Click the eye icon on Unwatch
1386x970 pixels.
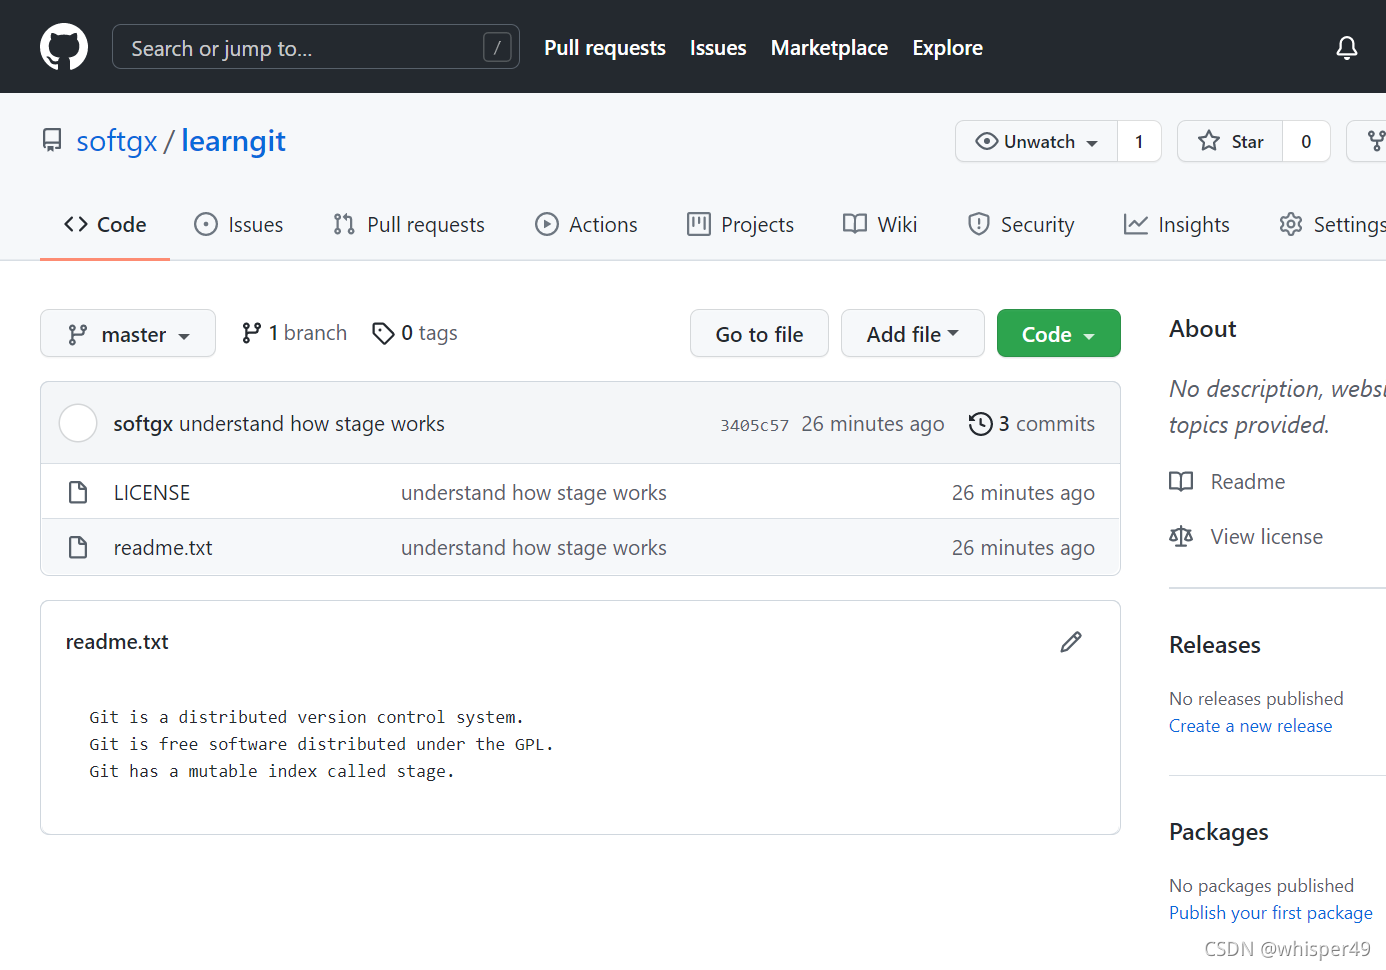(986, 141)
